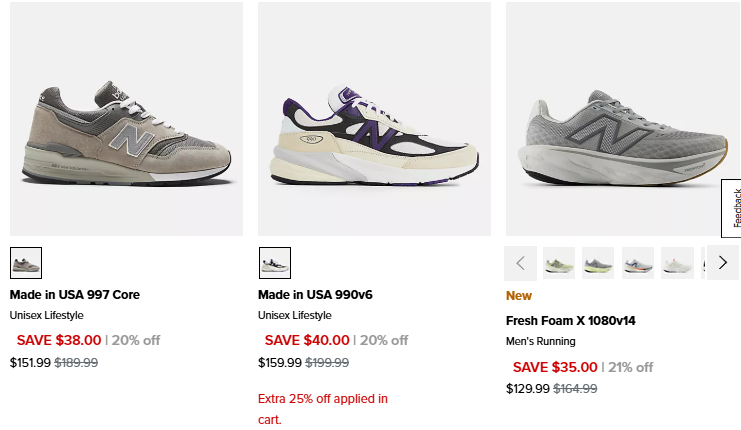
Task: Click the $129.99 sale price
Action: [526, 389]
